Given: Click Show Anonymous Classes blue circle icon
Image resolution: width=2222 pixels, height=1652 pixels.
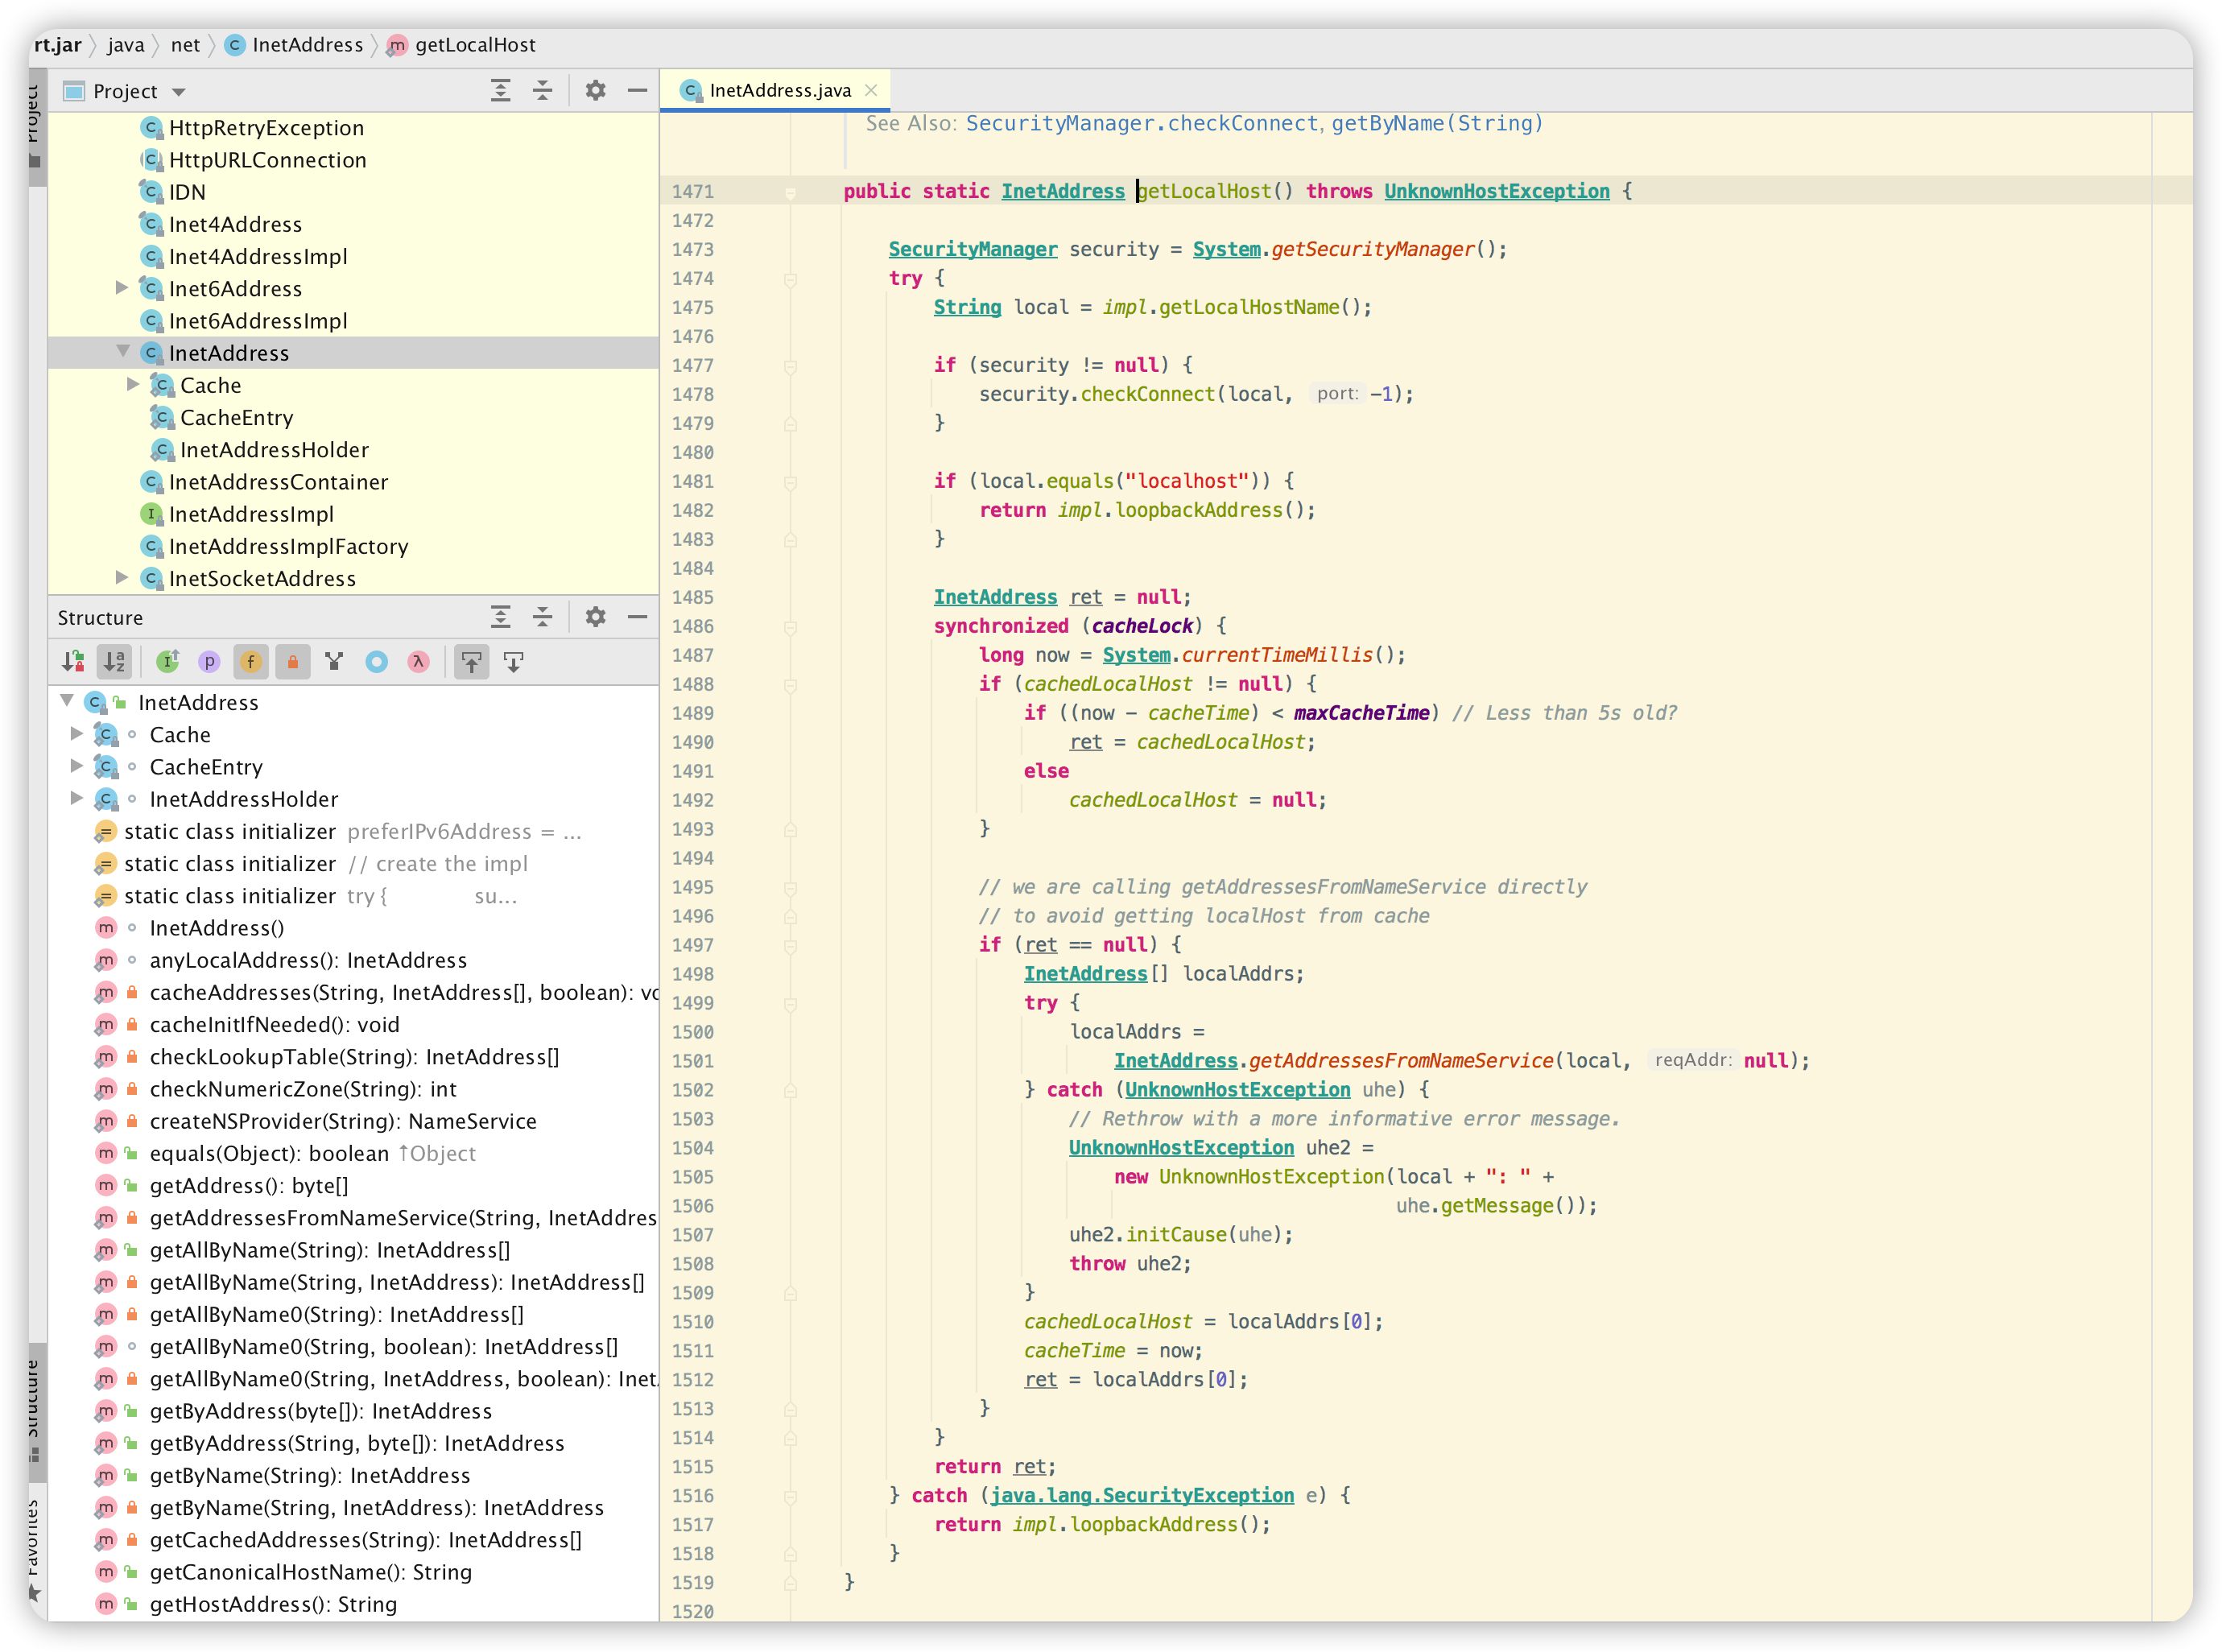Looking at the screenshot, I should [377, 661].
